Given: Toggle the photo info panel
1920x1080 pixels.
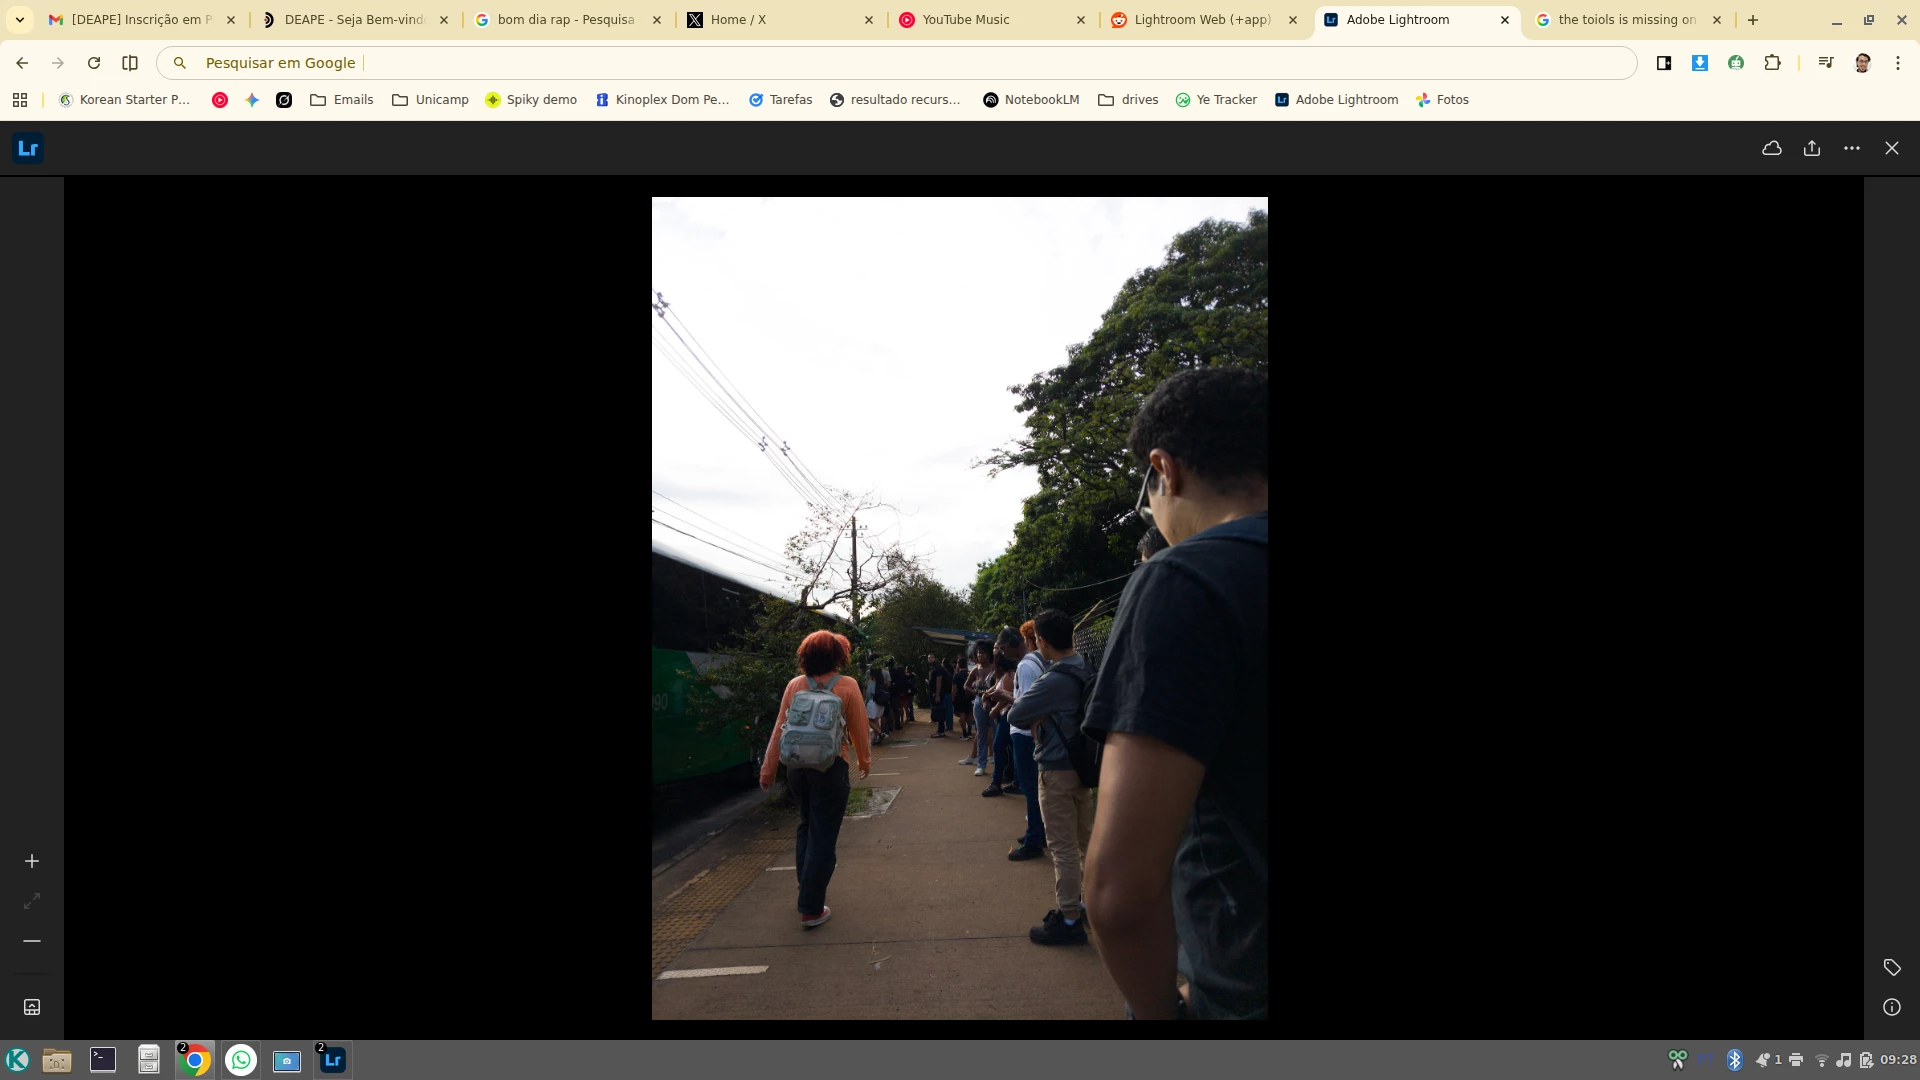Looking at the screenshot, I should coord(1891,1007).
